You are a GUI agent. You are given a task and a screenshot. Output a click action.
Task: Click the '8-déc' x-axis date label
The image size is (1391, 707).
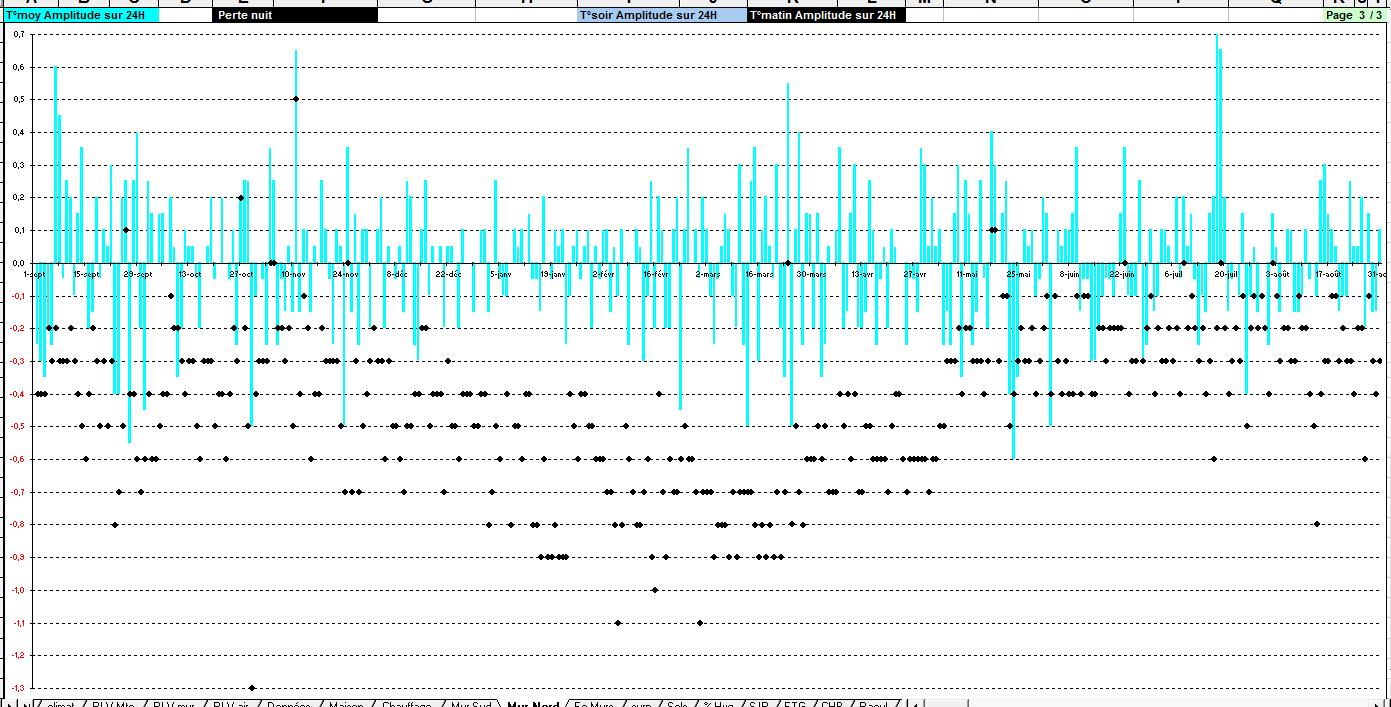[397, 273]
